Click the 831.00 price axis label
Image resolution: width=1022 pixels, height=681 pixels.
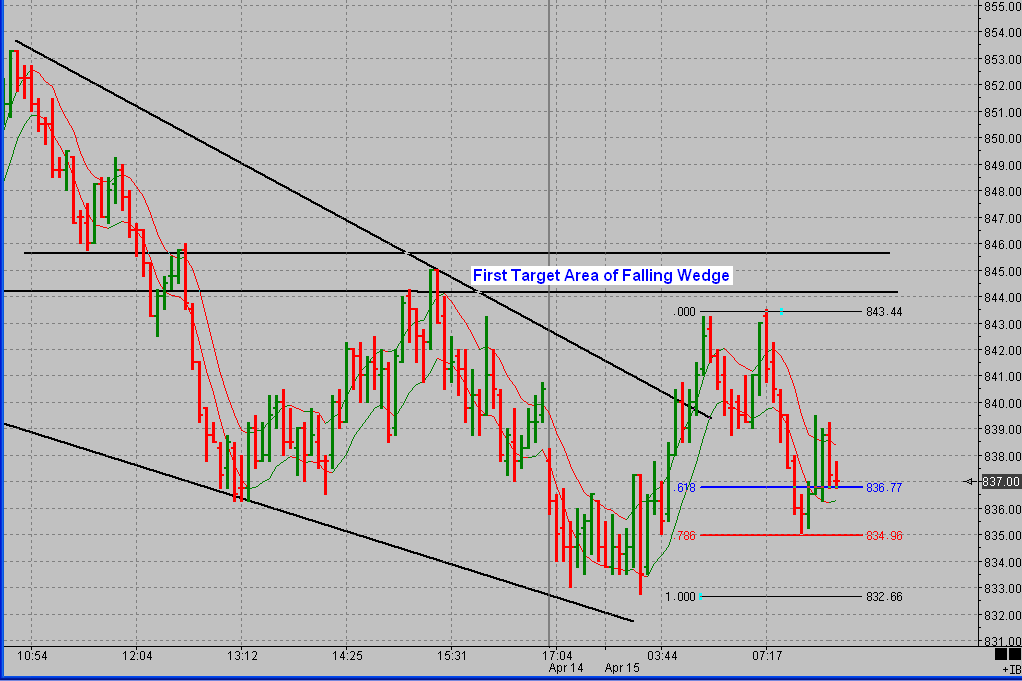1002,641
